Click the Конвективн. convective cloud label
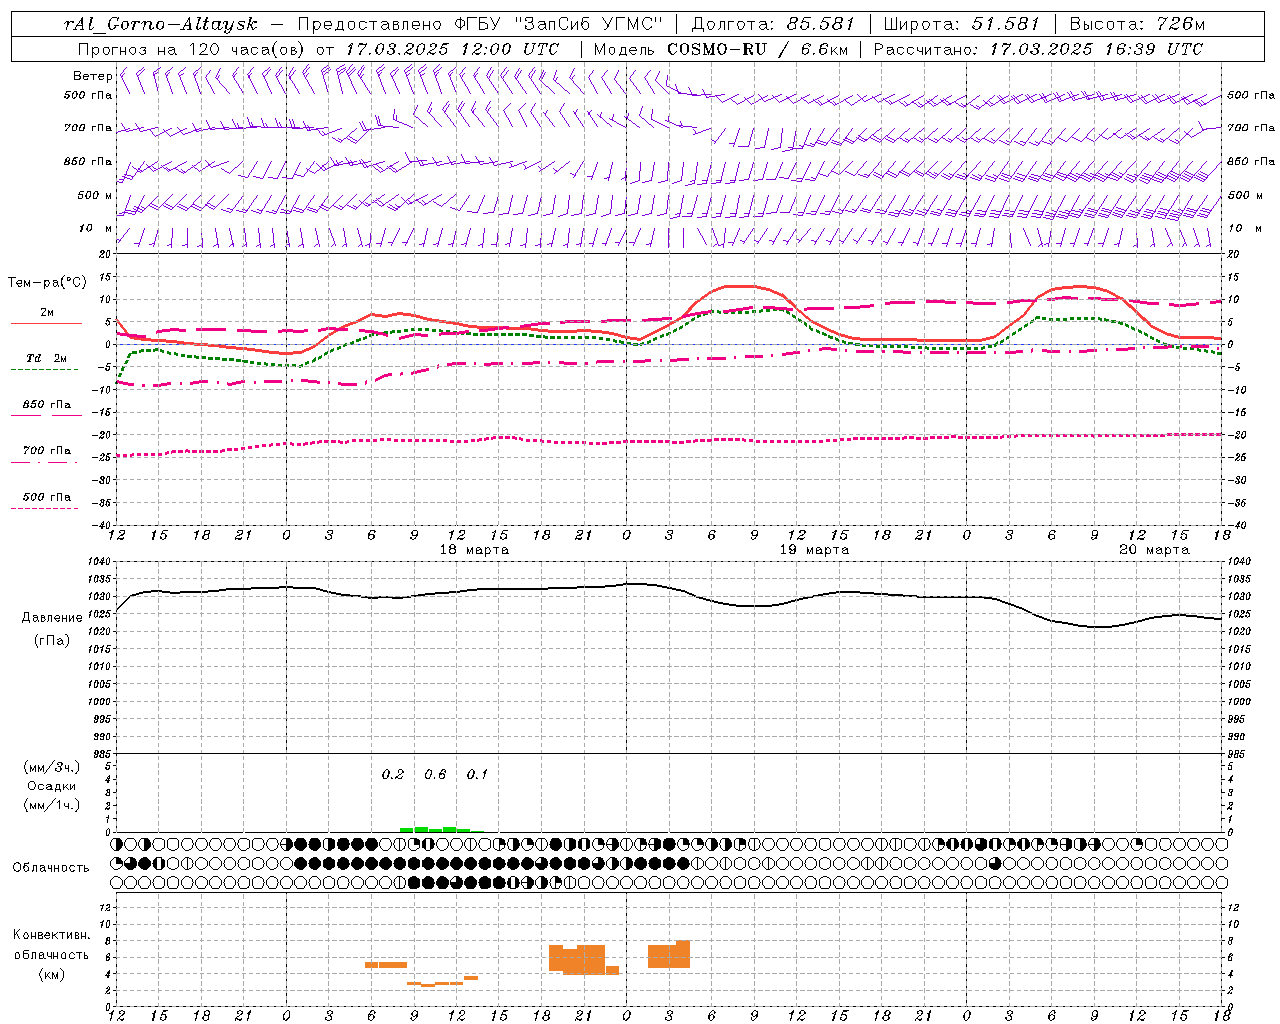The width and height of the screenshot is (1280, 1024). pyautogui.click(x=52, y=934)
